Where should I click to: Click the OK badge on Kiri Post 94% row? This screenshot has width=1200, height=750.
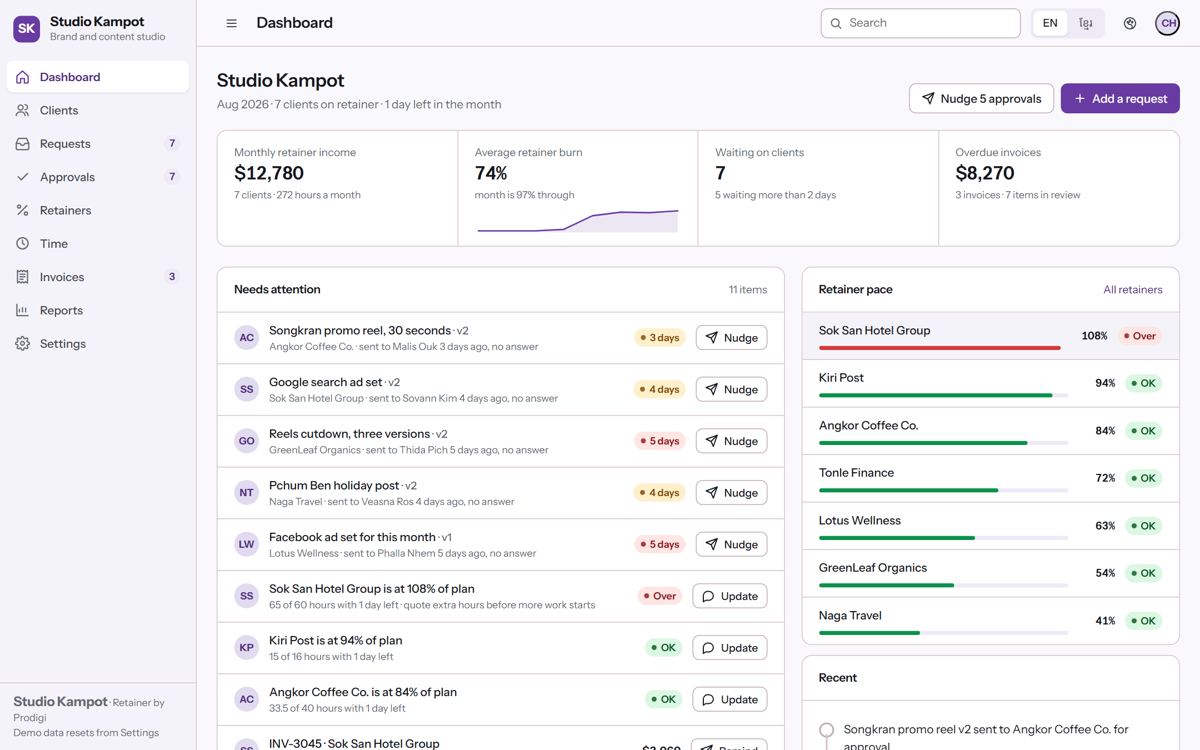664,647
